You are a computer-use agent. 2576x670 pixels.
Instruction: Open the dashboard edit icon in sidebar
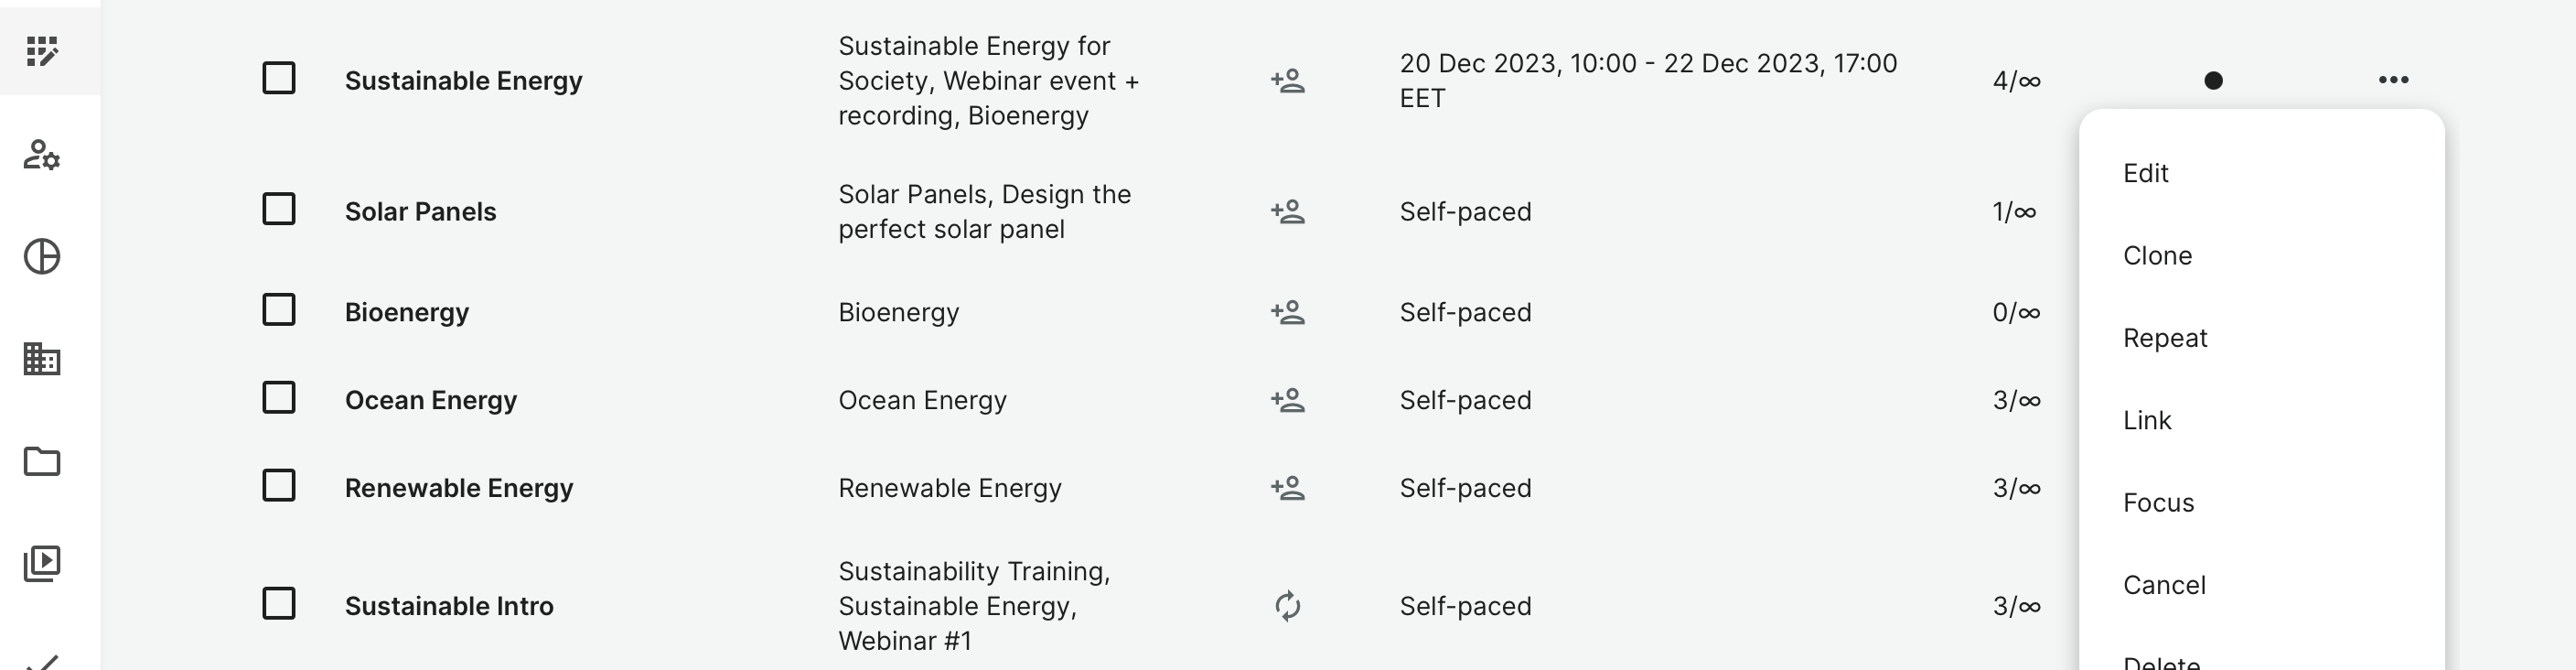(x=42, y=51)
